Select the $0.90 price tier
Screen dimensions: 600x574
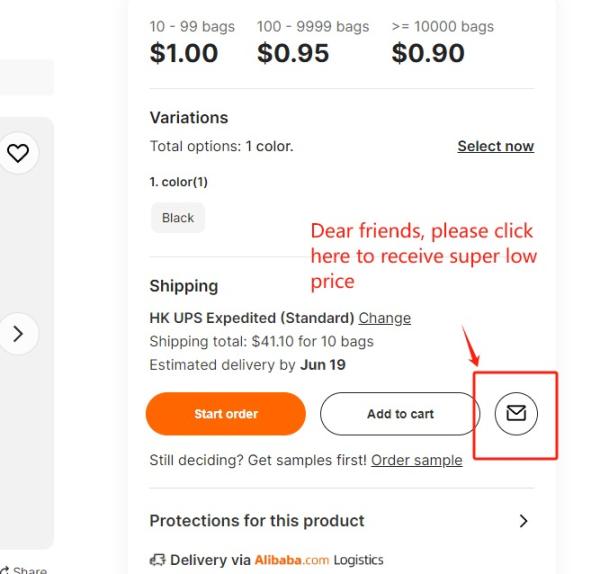coord(428,53)
